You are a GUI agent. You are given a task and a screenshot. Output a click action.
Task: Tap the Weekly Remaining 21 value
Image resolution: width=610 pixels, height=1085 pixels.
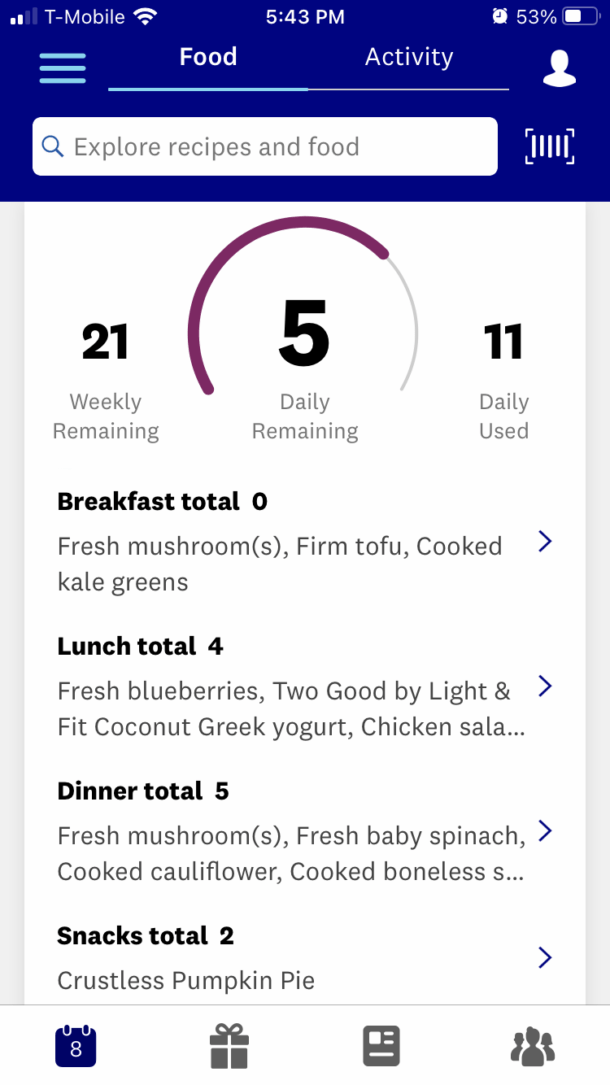coord(105,343)
